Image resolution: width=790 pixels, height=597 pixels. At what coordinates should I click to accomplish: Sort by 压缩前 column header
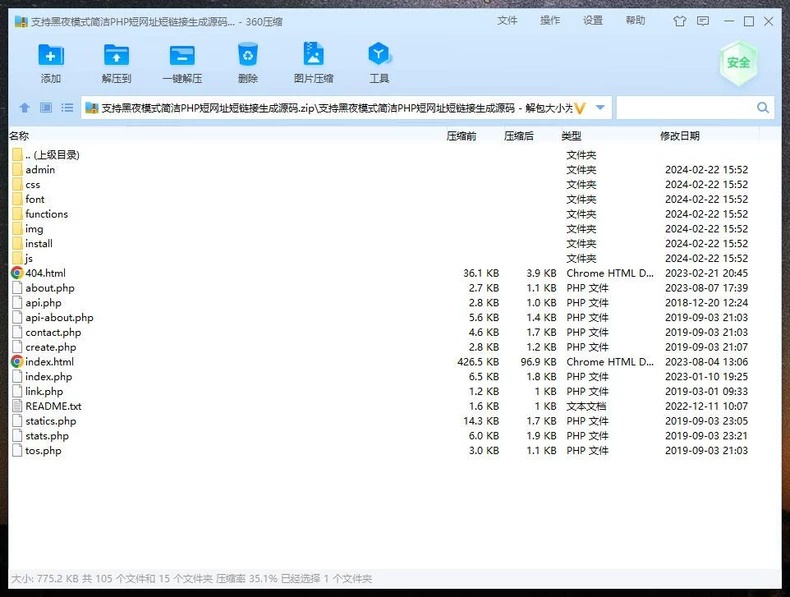coord(461,136)
